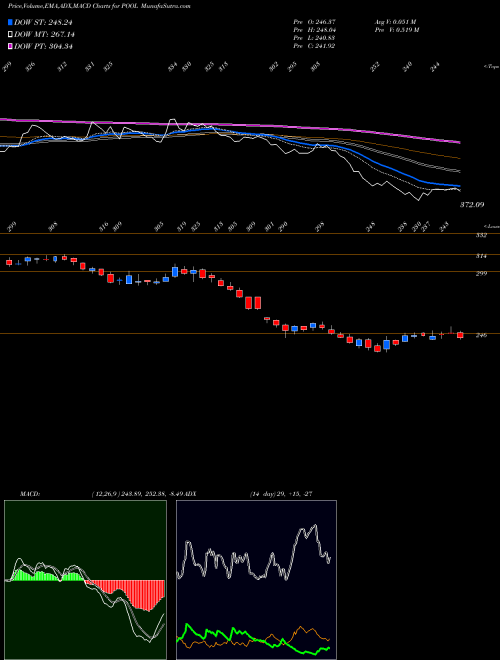Open the MACD histogram chart panel
Image resolution: width=500 pixels, height=660 pixels.
click(x=85, y=580)
